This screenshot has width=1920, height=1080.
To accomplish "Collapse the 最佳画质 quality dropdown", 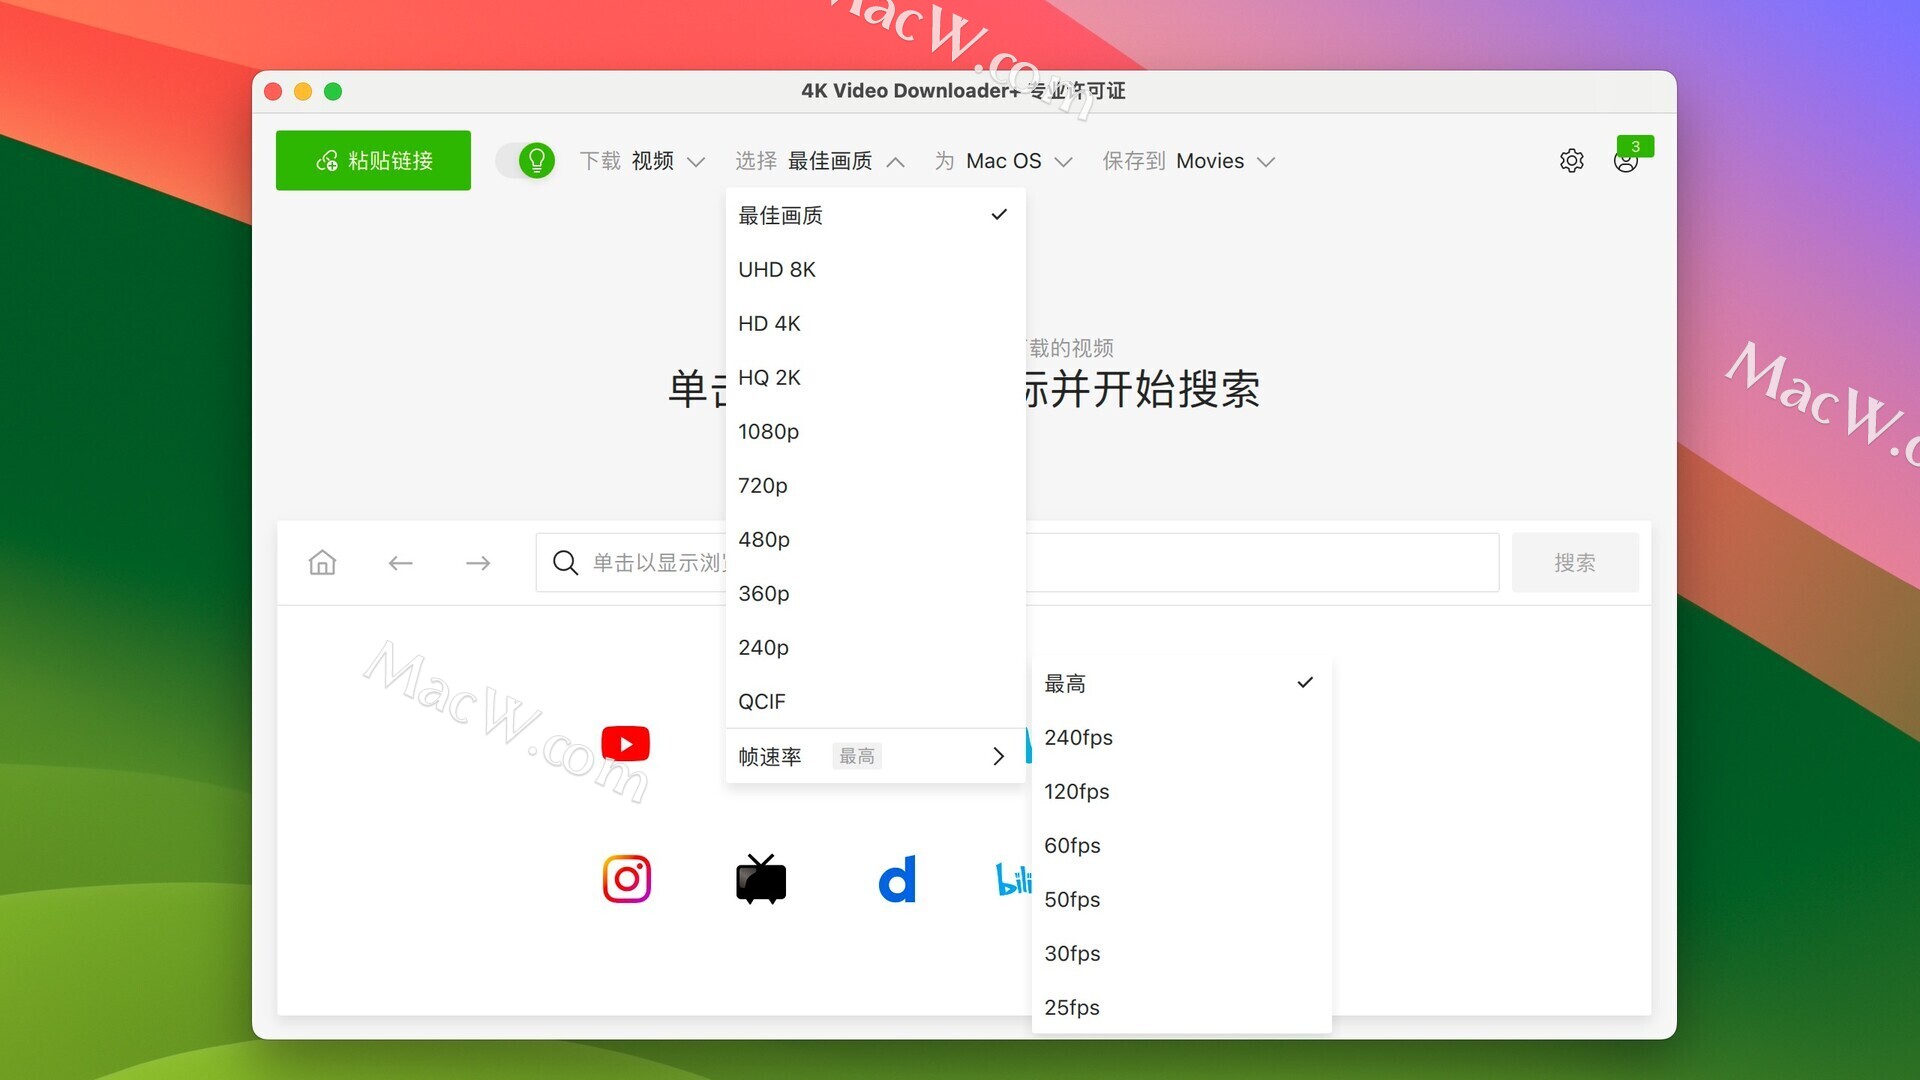I will [820, 161].
